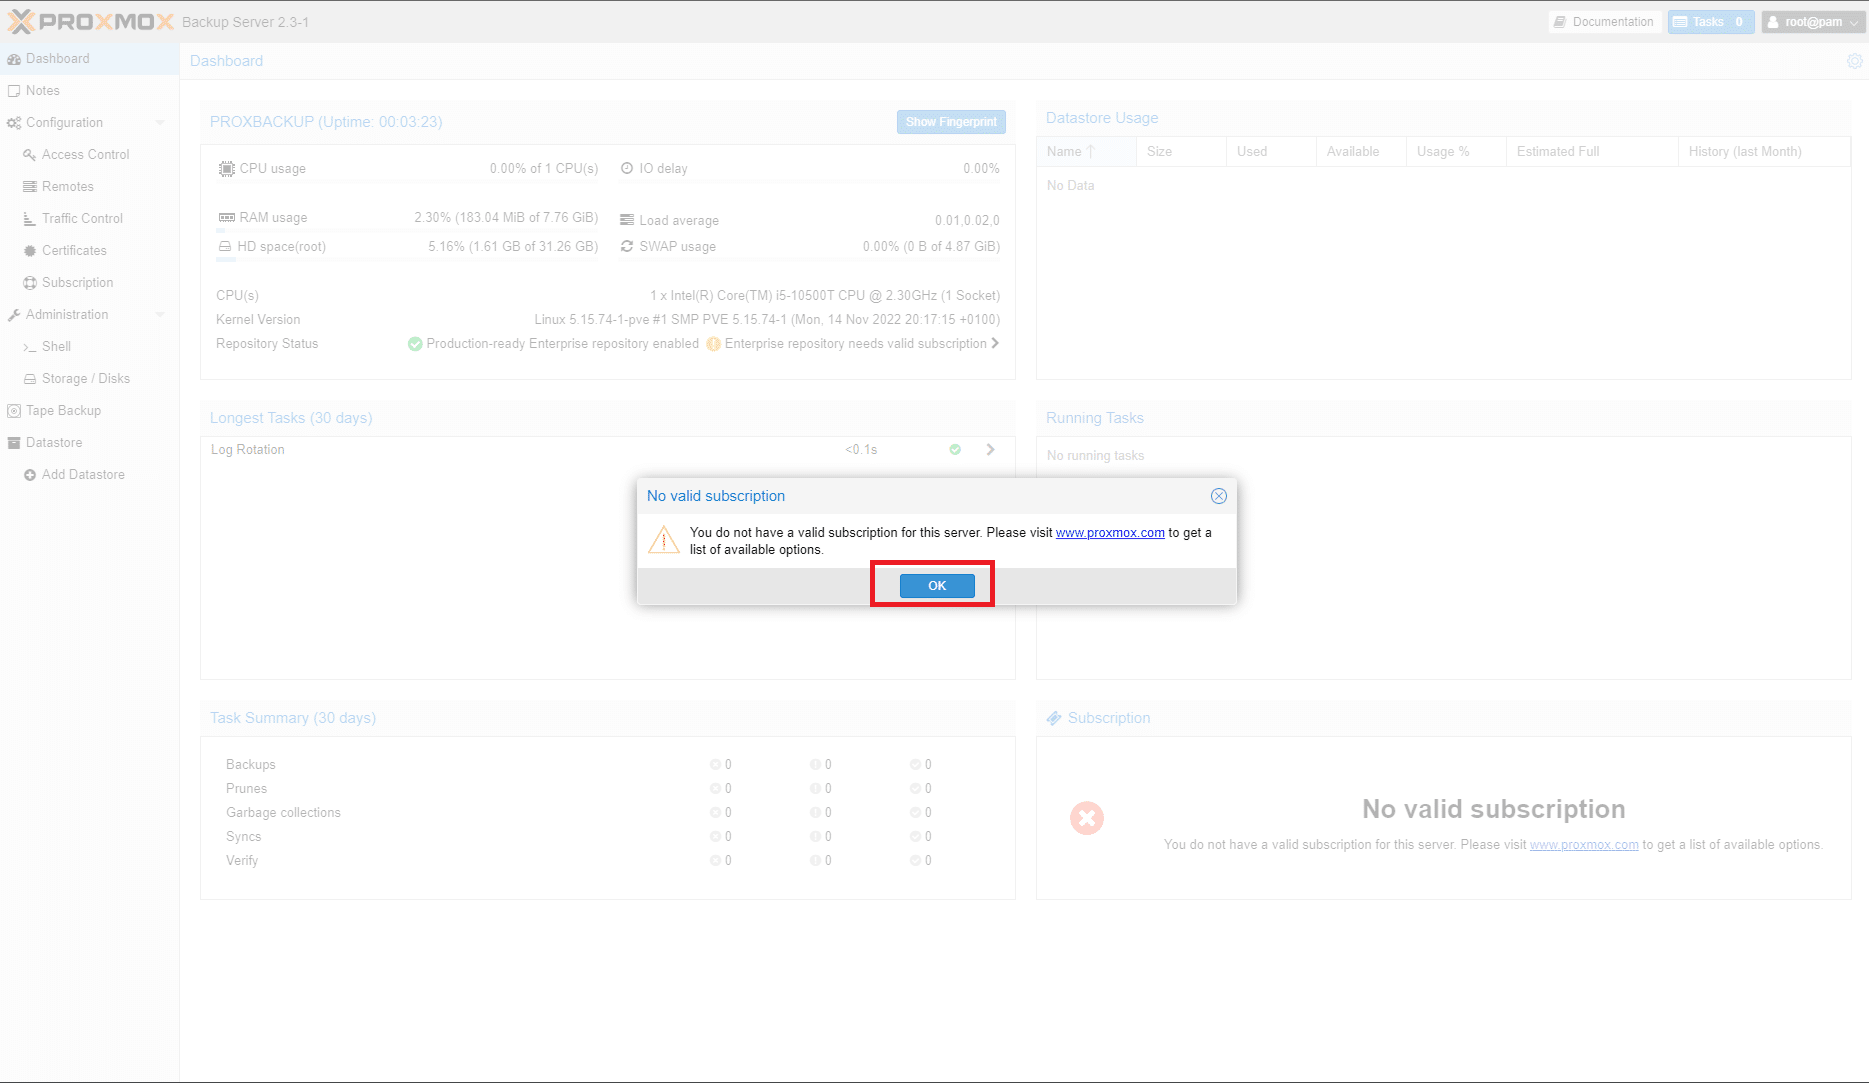Open Notes in the sidebar
The width and height of the screenshot is (1869, 1083).
89,91
